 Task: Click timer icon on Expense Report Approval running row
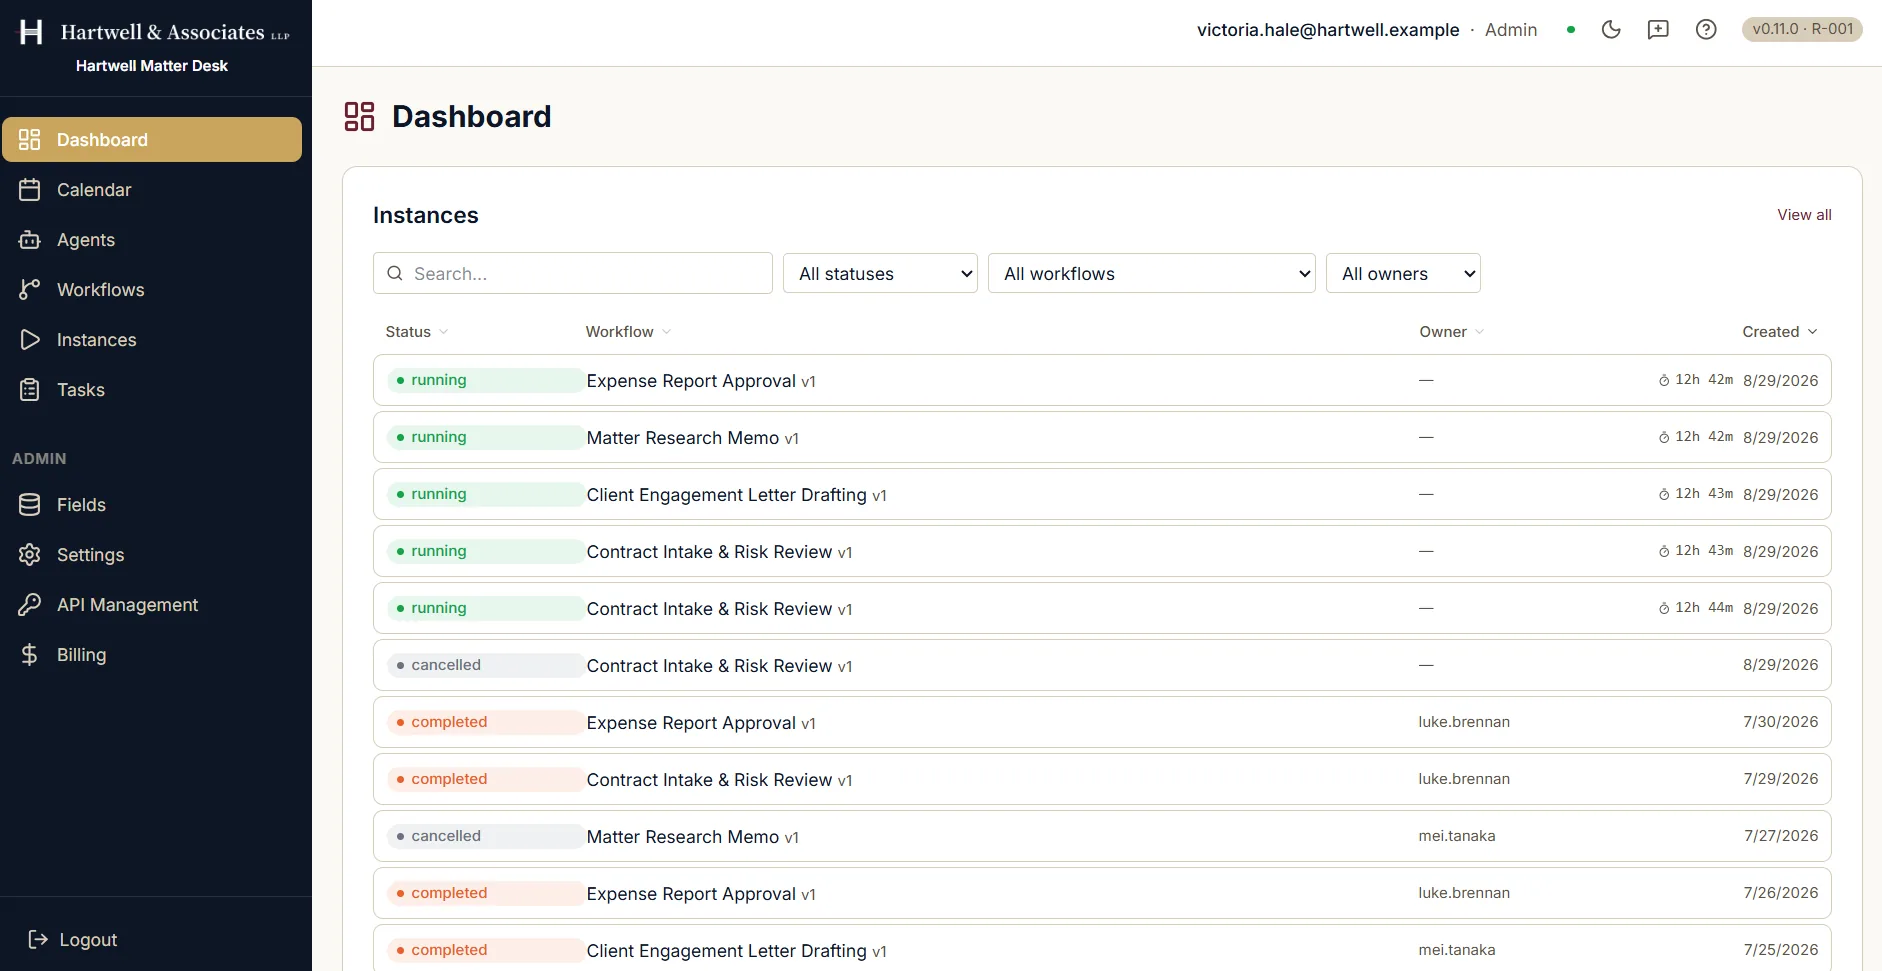pos(1664,380)
